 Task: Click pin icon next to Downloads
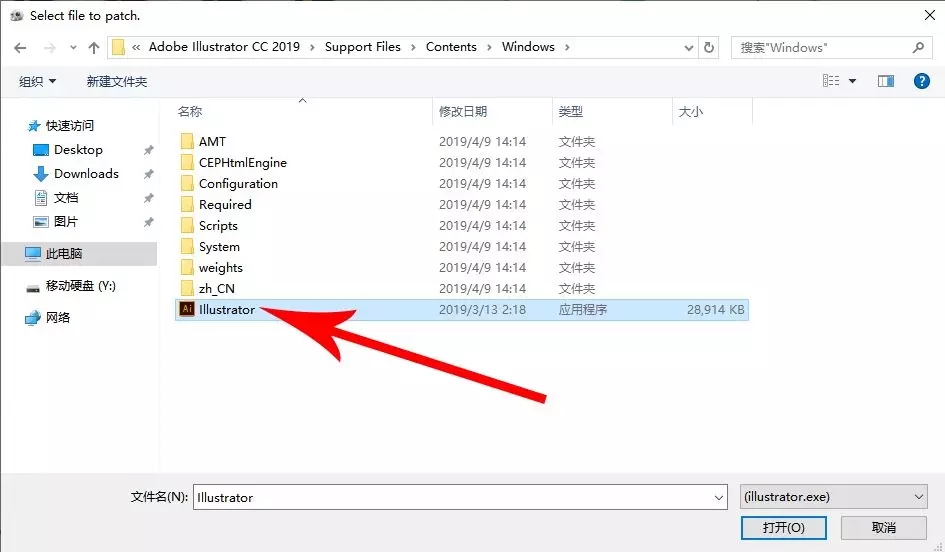click(148, 174)
